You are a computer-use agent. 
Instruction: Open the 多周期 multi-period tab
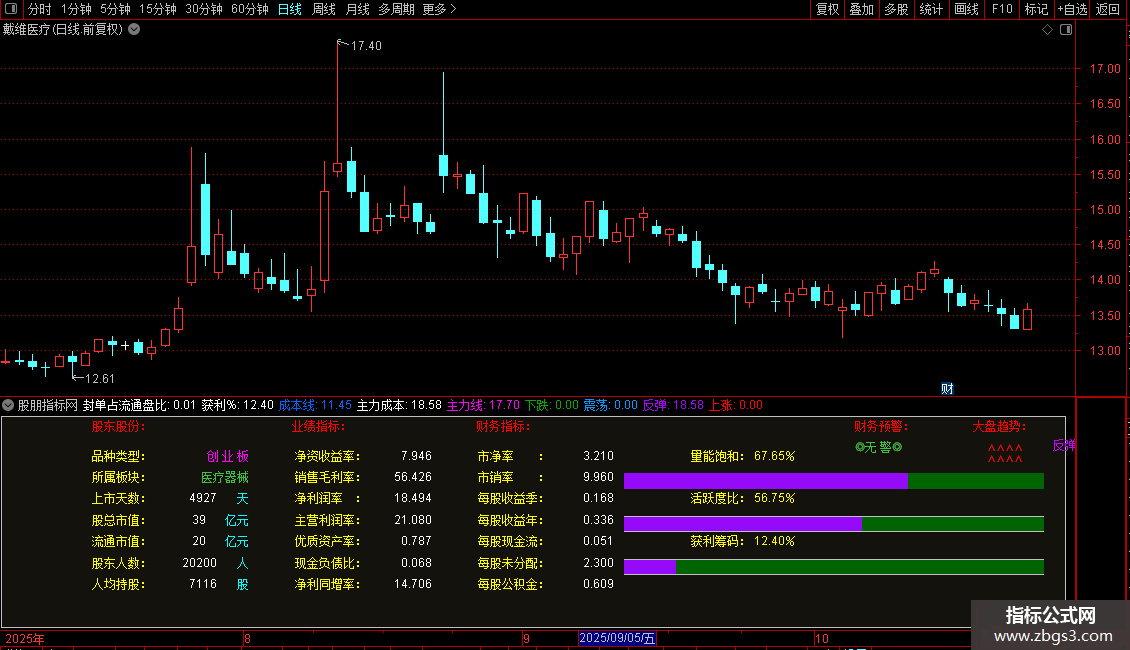point(397,10)
